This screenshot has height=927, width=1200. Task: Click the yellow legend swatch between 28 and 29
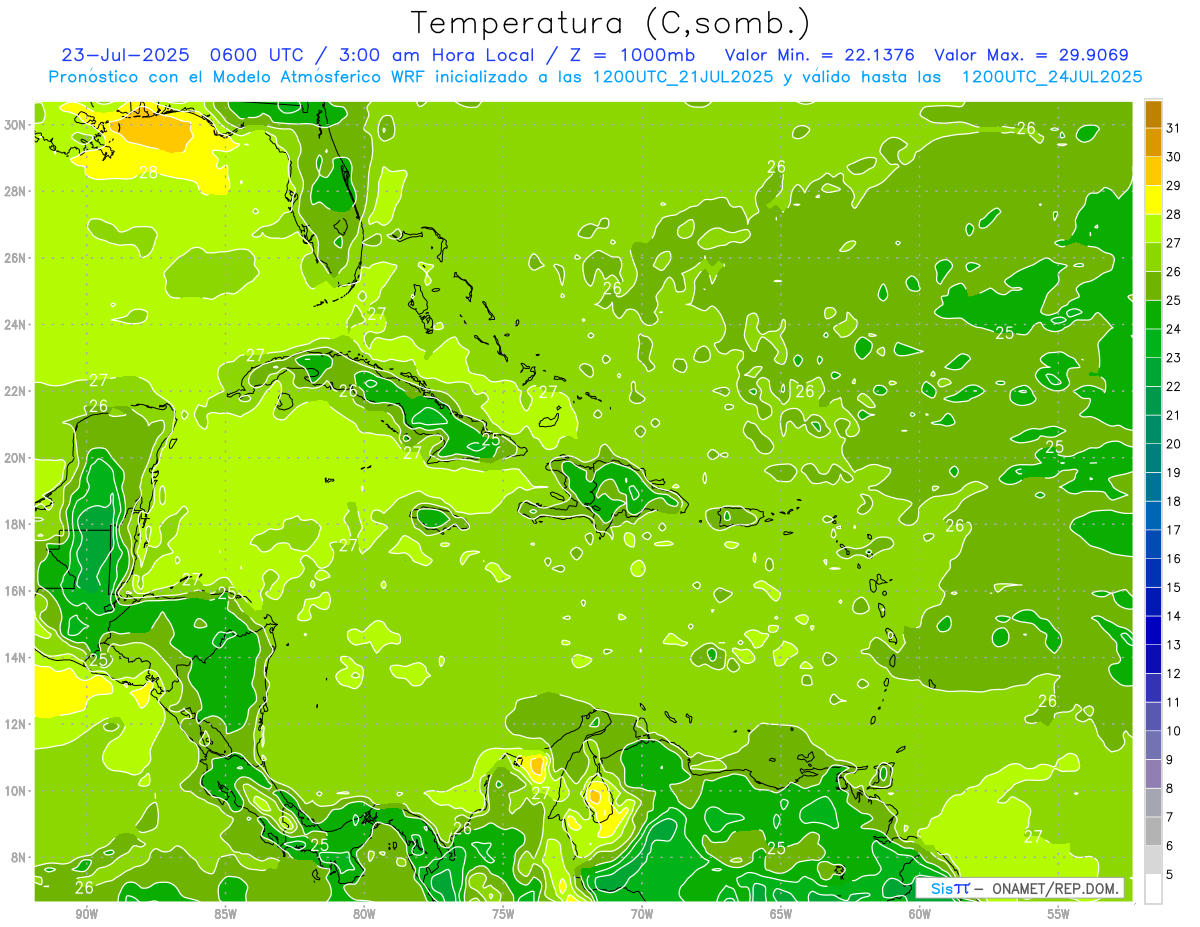point(1153,200)
